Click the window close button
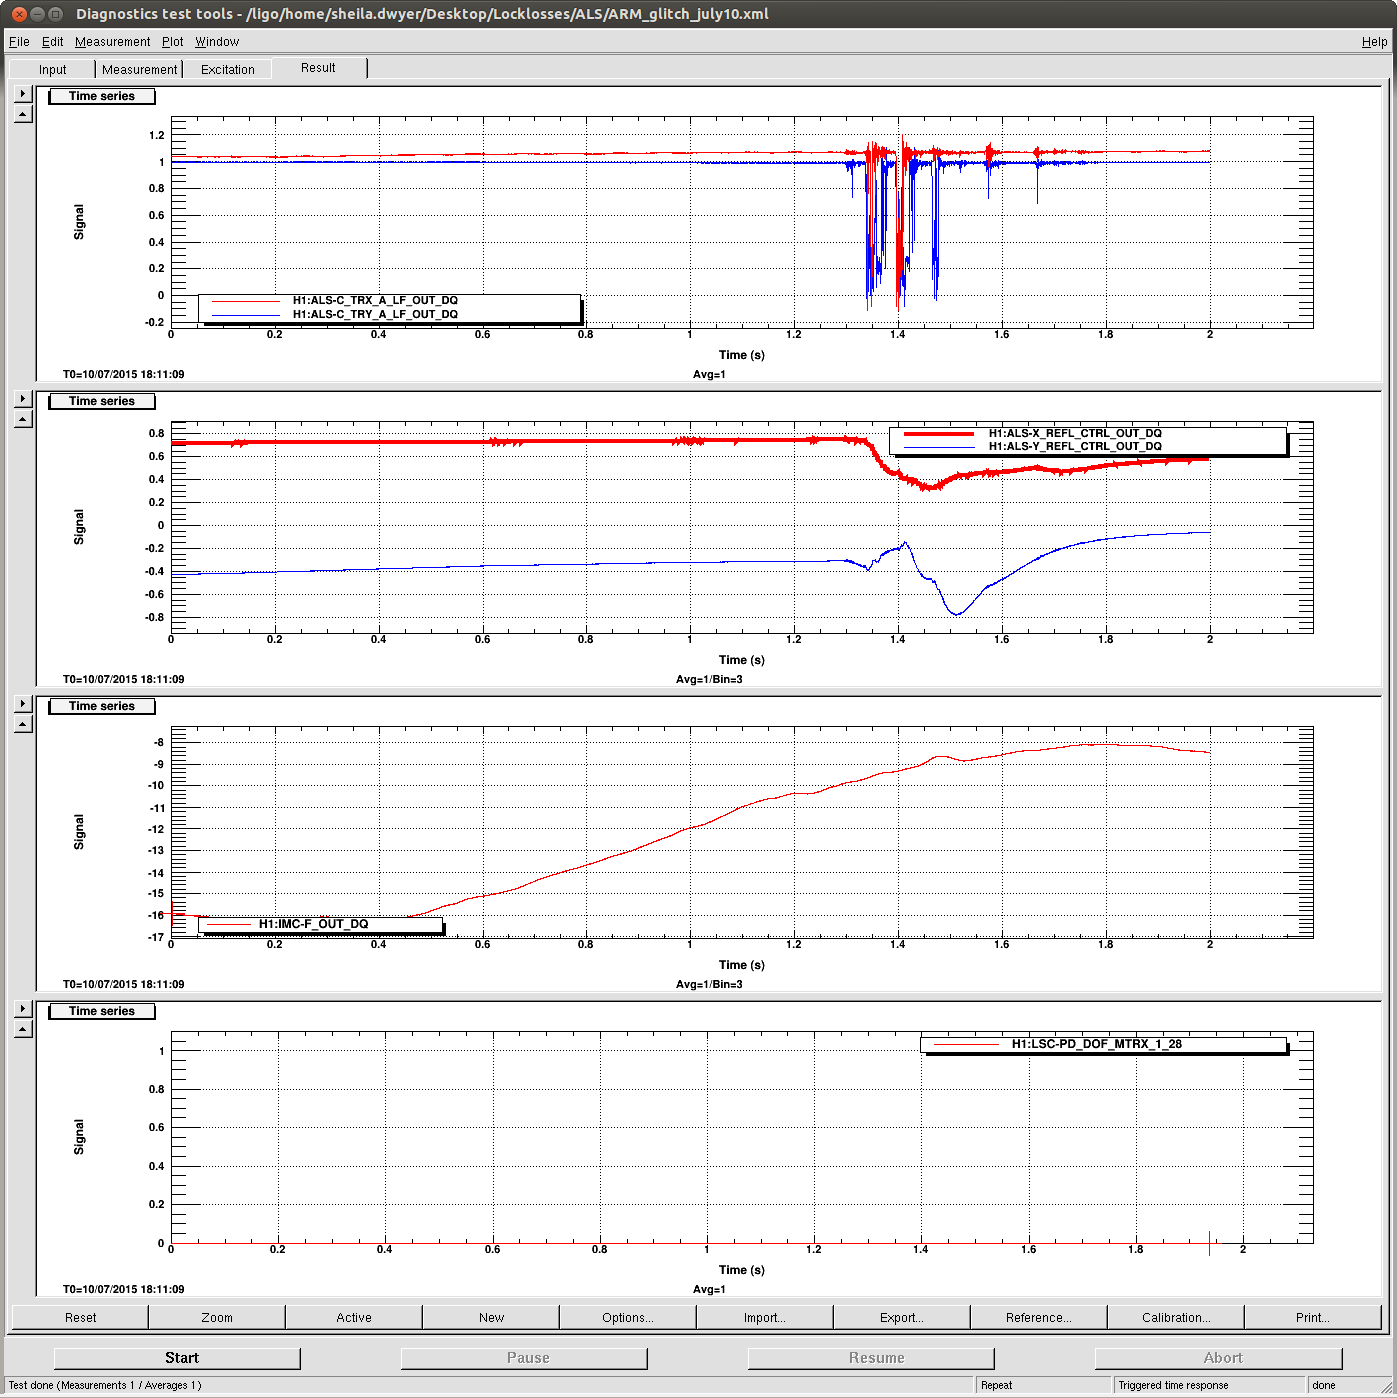Screen dimensions: 1397x1398 pyautogui.click(x=18, y=14)
